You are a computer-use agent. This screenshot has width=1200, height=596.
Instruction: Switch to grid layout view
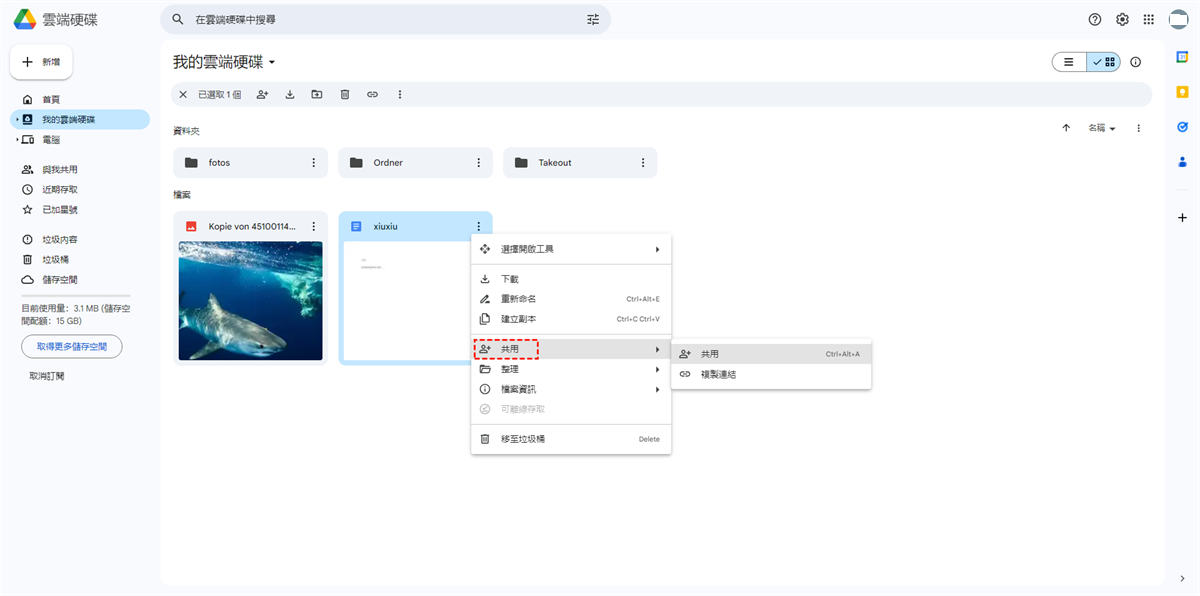(x=1104, y=62)
